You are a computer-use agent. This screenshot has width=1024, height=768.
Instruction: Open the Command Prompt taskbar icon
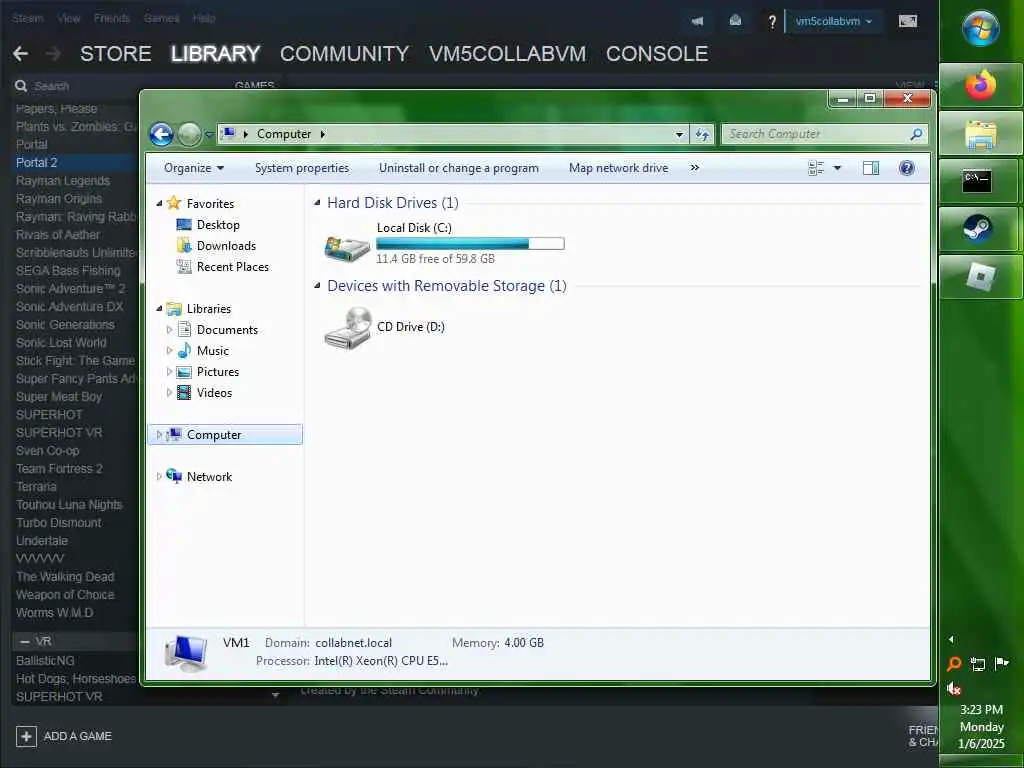click(x=977, y=181)
